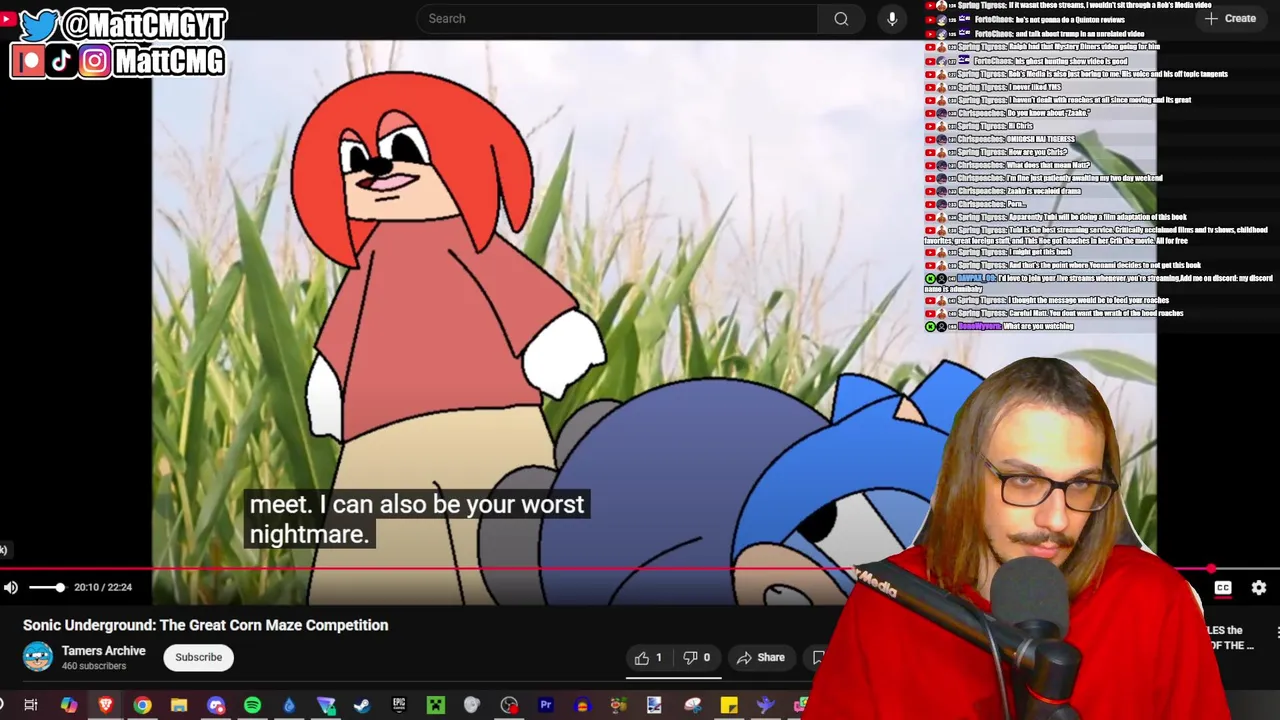Dislike the video with thumbs down
Viewport: 1280px width, 720px height.
[x=696, y=657]
